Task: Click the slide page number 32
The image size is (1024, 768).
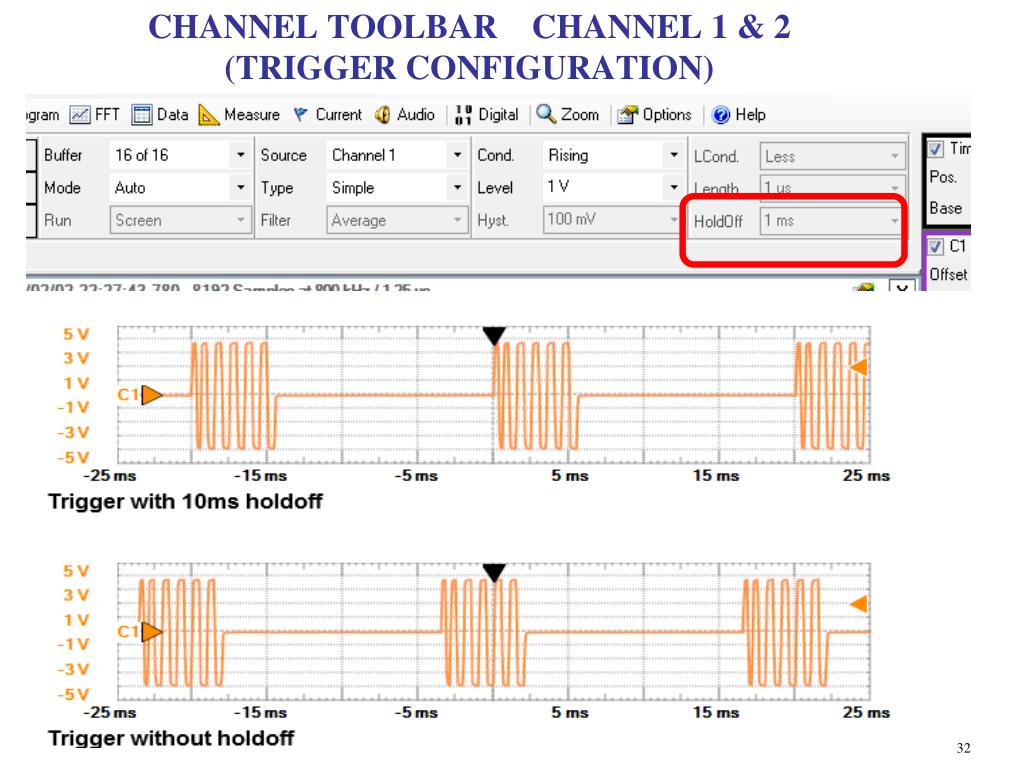Action: [x=963, y=748]
